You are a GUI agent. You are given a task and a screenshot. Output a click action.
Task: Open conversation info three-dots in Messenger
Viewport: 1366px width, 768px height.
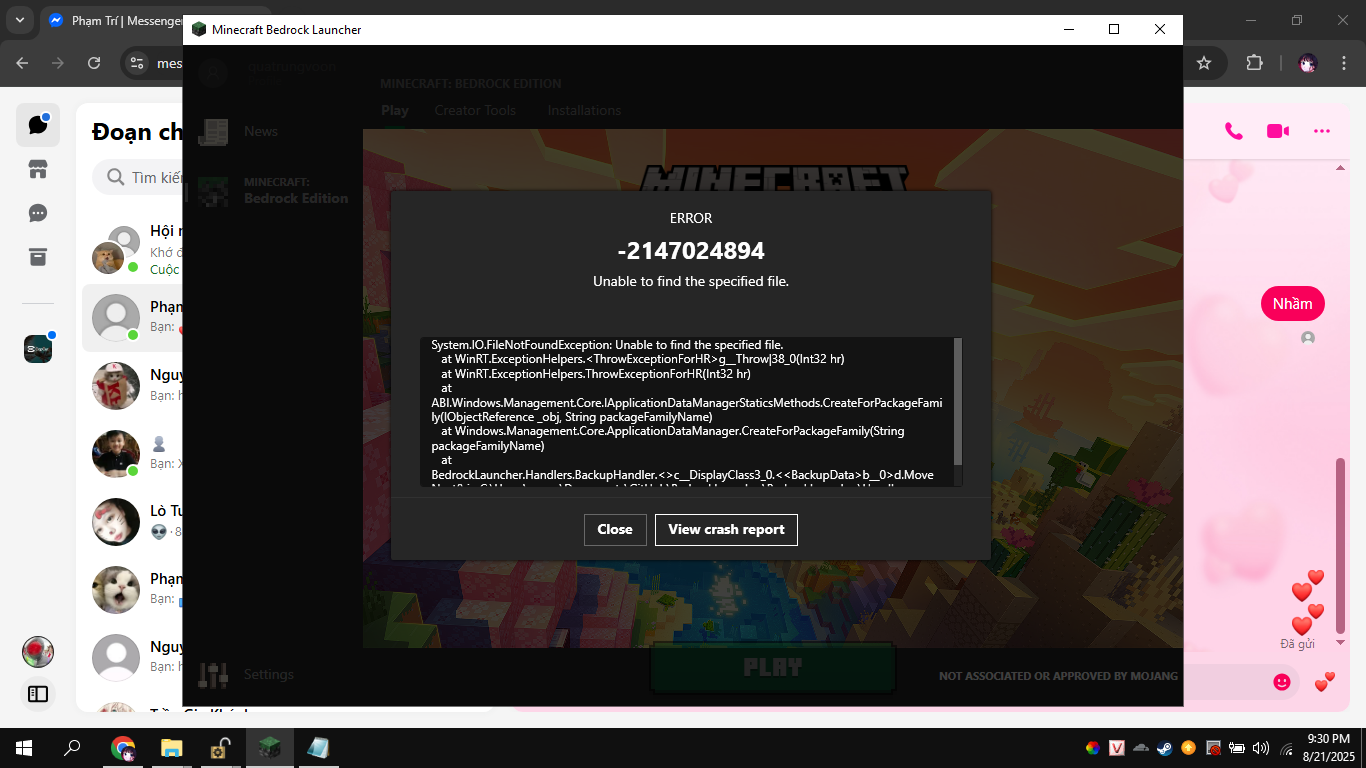1322,131
